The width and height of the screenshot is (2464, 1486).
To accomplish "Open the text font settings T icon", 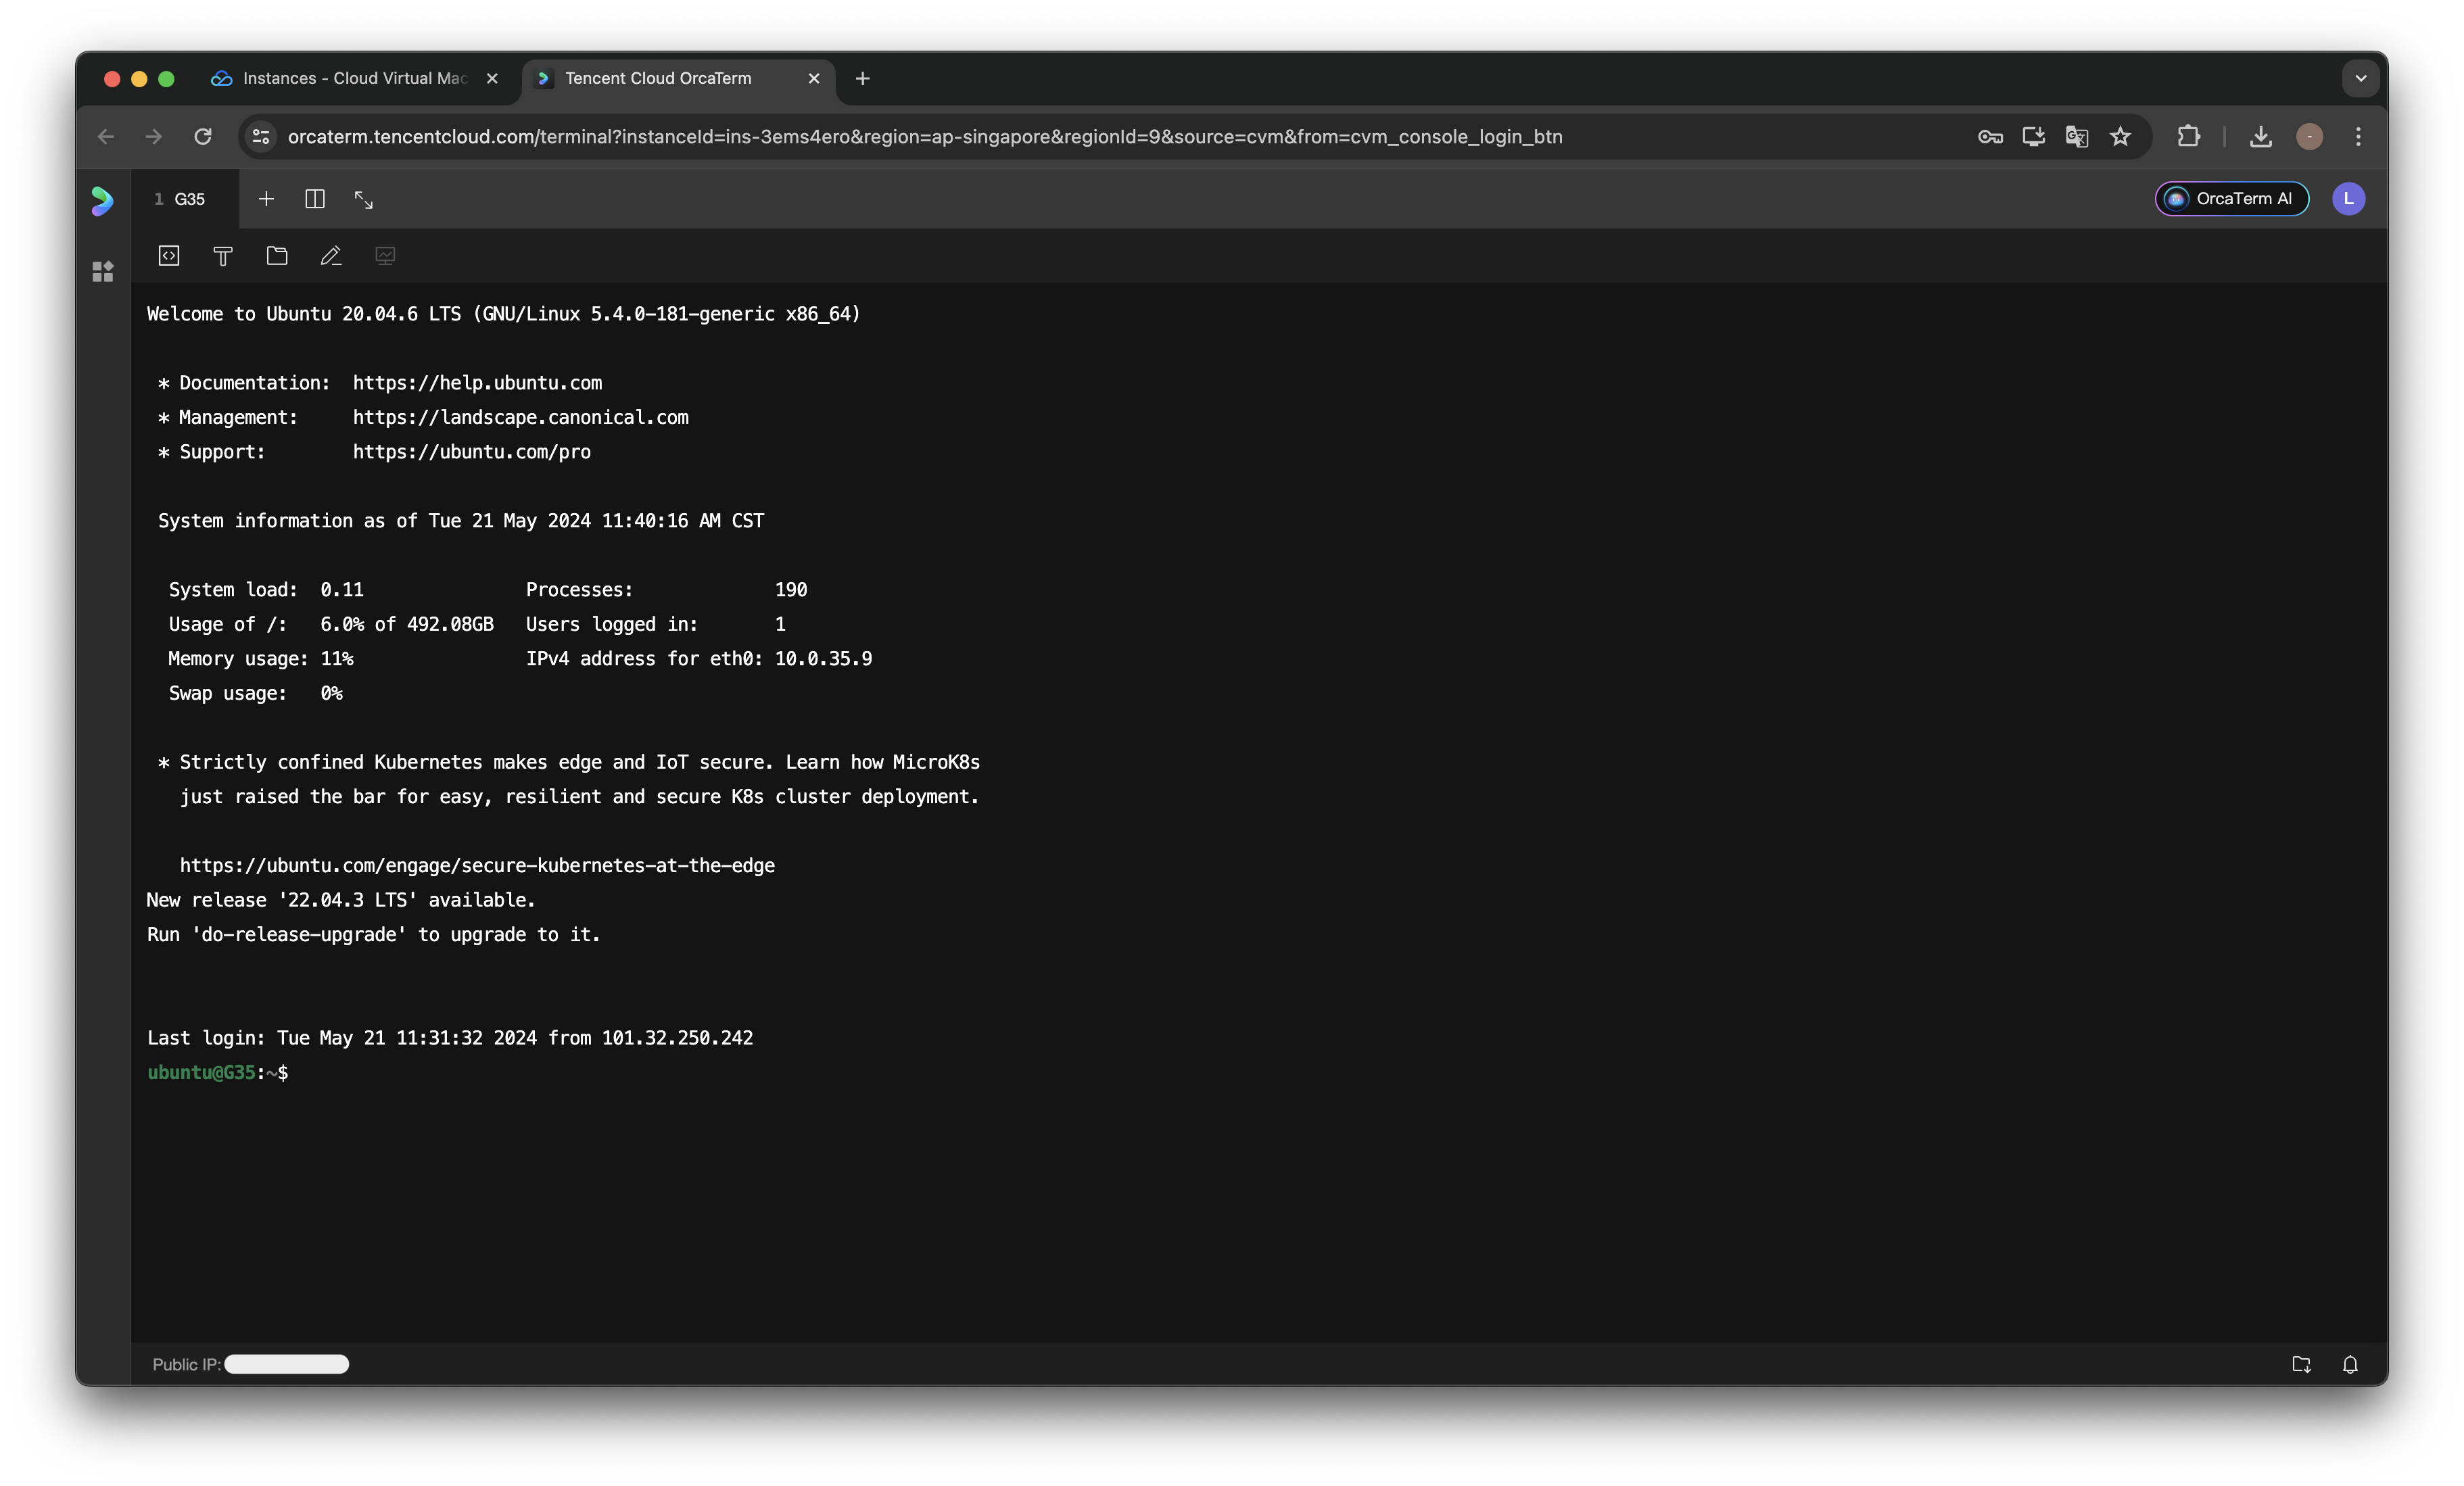I will pyautogui.click(x=223, y=256).
